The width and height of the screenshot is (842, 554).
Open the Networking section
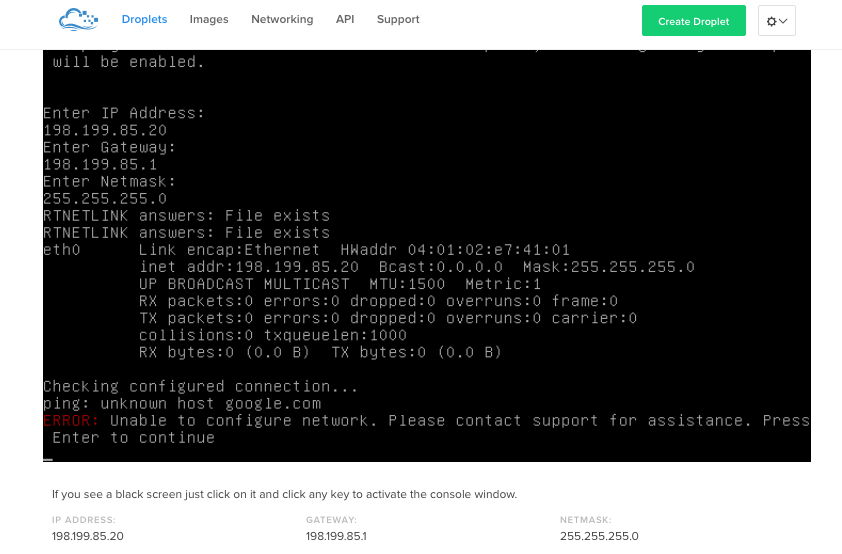coord(282,19)
